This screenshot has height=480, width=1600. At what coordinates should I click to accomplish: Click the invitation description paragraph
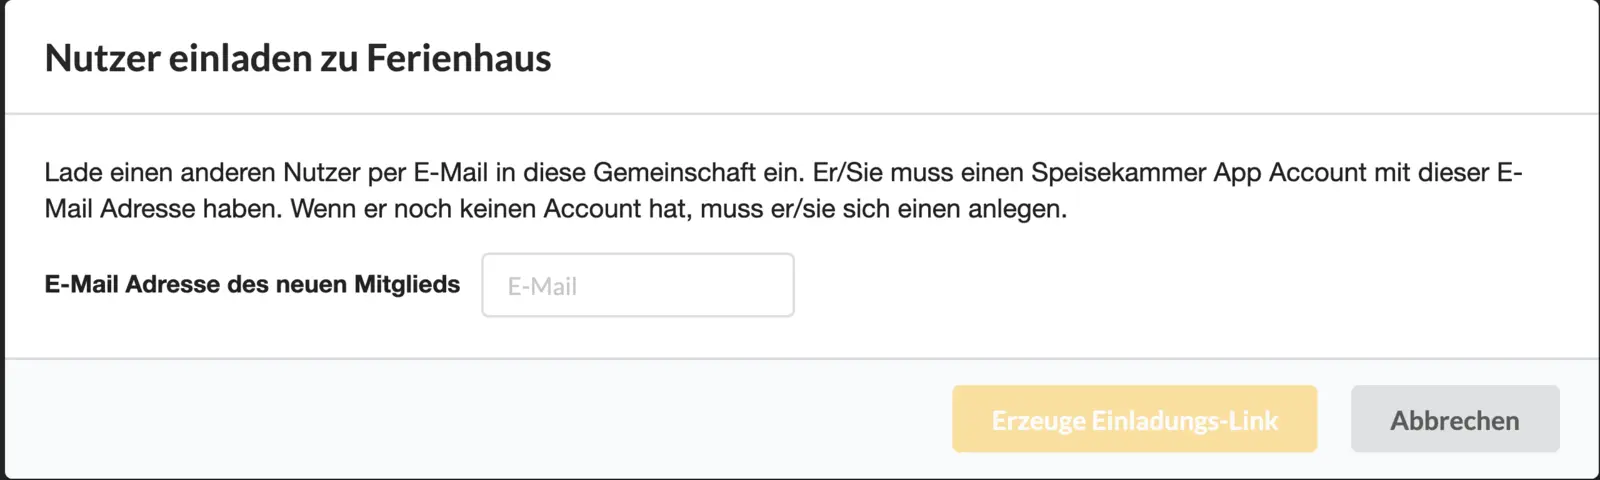tap(784, 190)
